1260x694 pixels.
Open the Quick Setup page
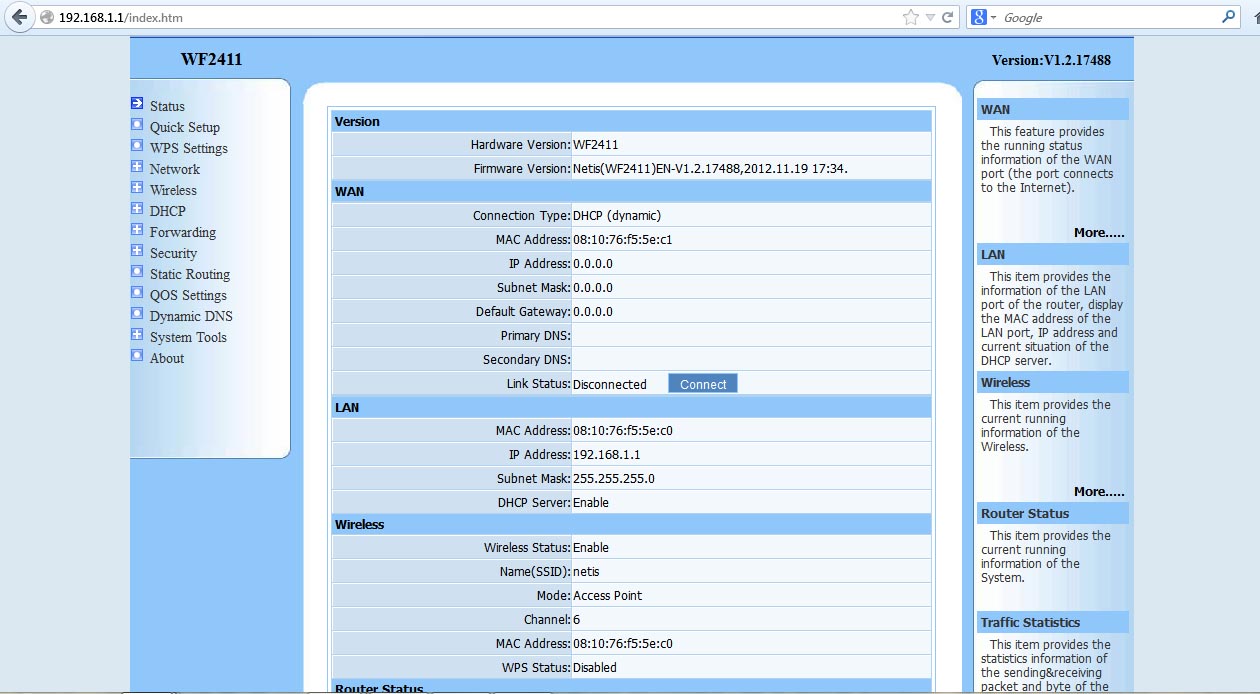(185, 127)
